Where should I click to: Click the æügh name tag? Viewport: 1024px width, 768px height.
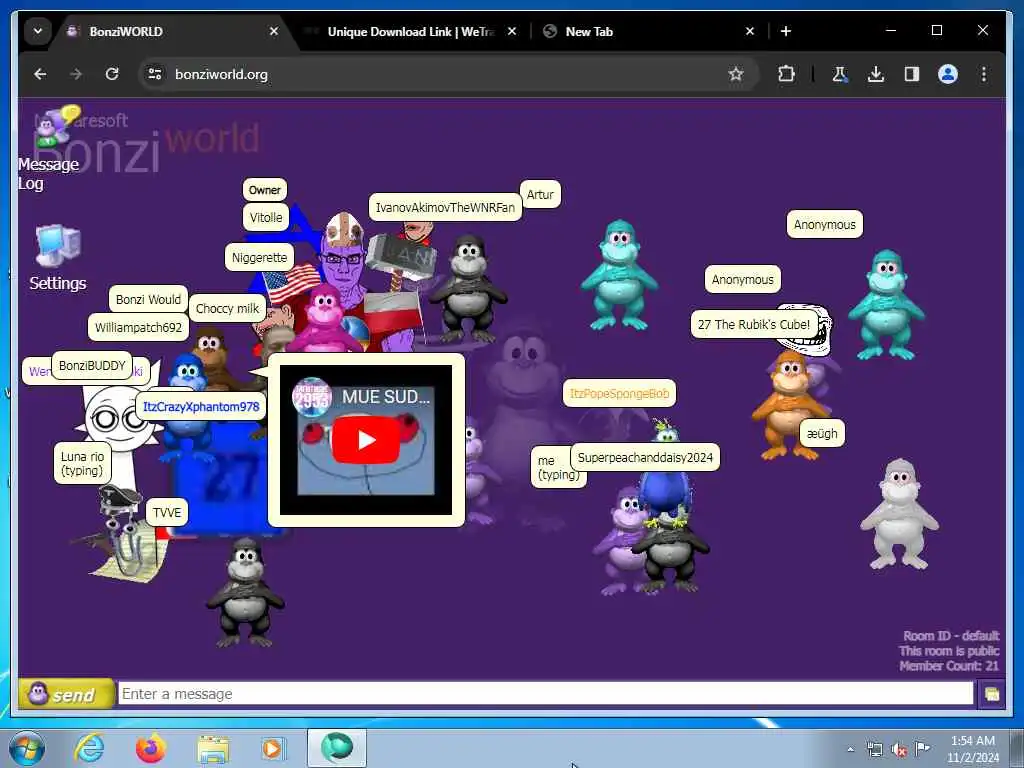coord(822,434)
